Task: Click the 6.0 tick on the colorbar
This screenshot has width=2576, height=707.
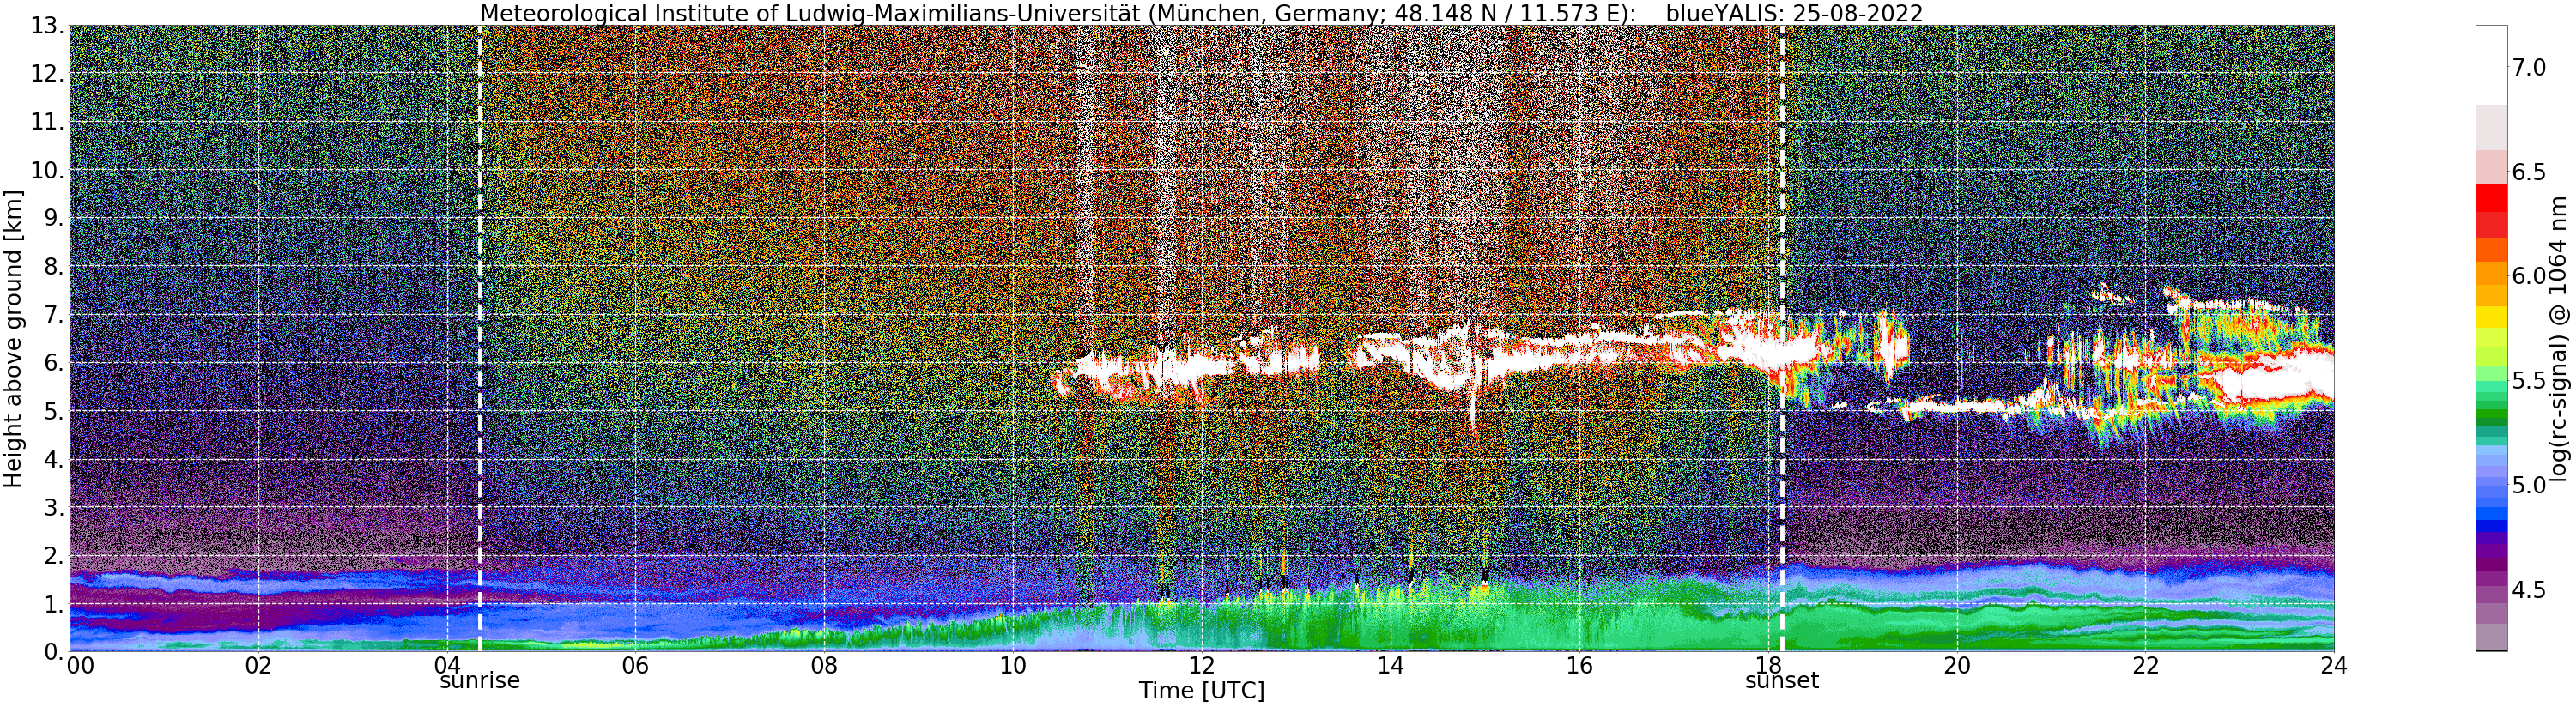Action: 2529,276
